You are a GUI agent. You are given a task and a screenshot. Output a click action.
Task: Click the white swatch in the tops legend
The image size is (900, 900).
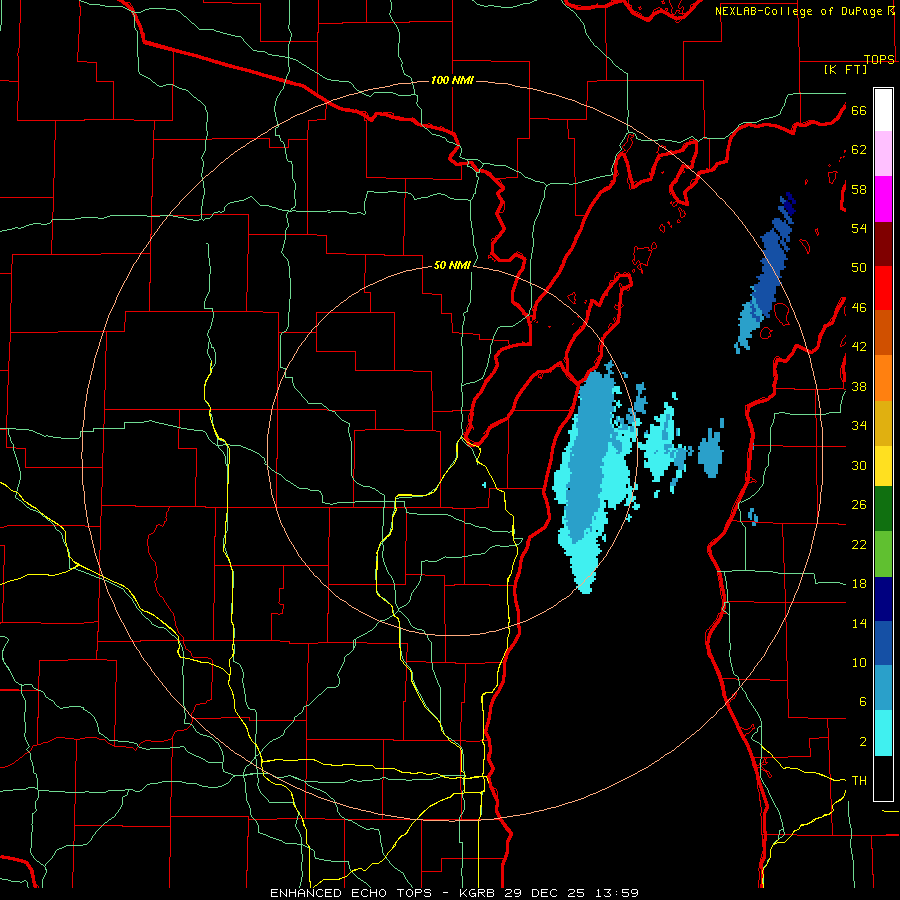[x=883, y=110]
